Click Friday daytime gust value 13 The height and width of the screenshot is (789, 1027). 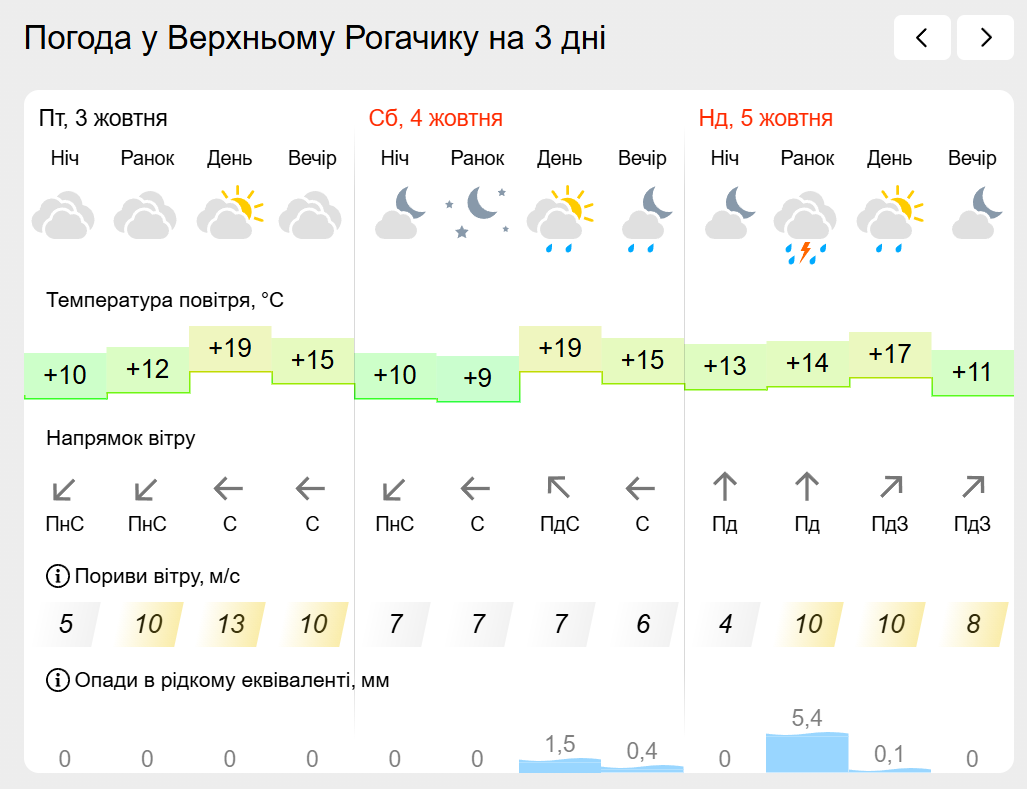click(231, 624)
